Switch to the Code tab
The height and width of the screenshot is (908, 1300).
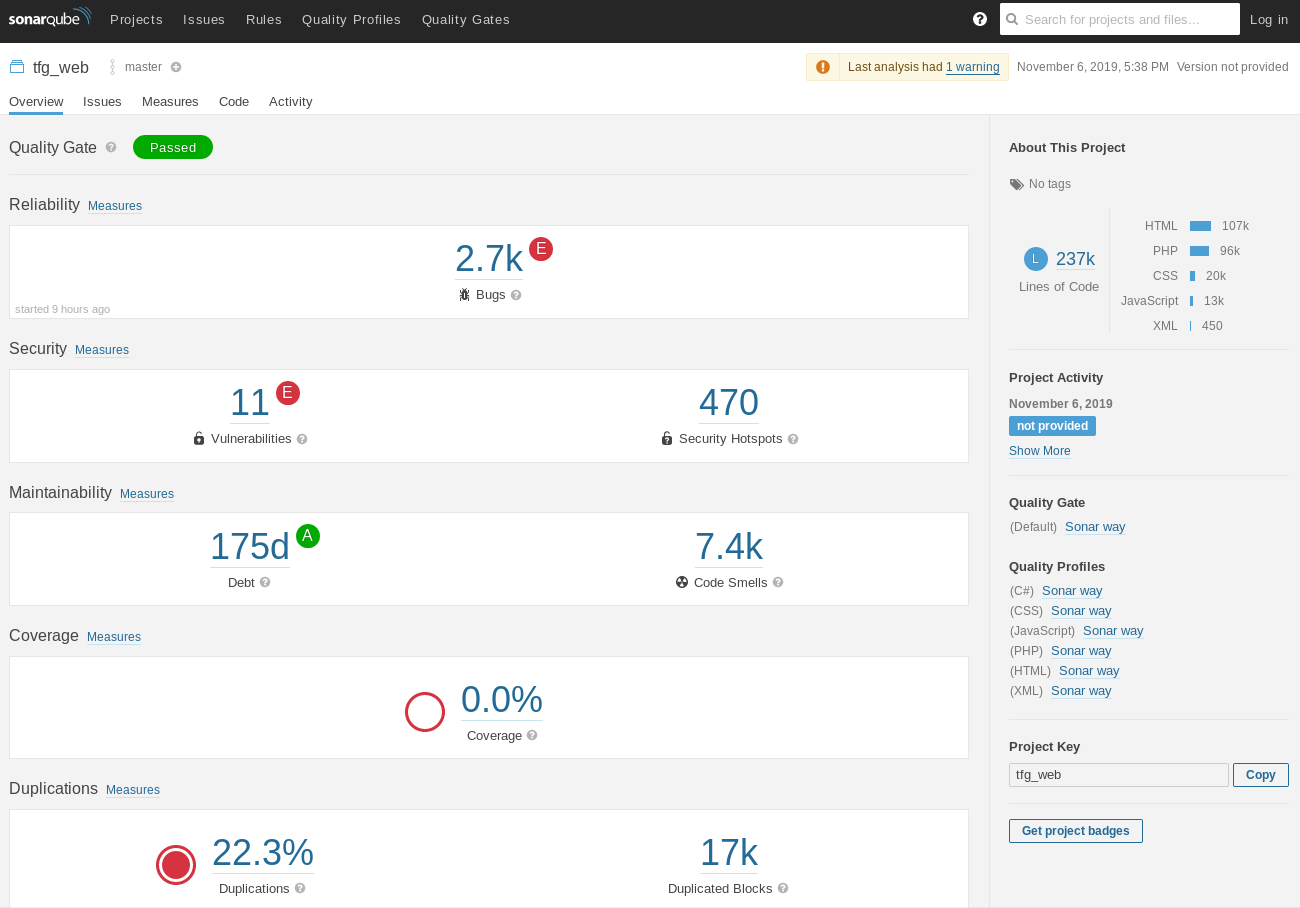234,102
